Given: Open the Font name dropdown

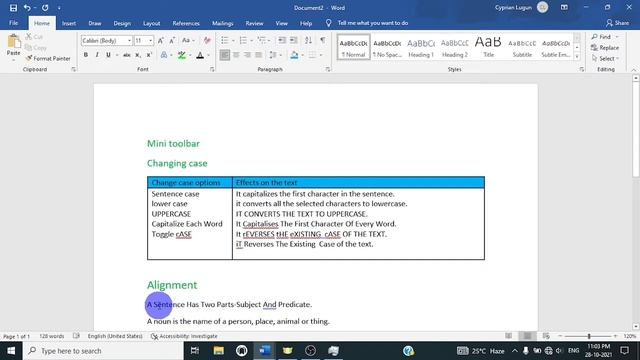Looking at the screenshot, I should [129, 40].
